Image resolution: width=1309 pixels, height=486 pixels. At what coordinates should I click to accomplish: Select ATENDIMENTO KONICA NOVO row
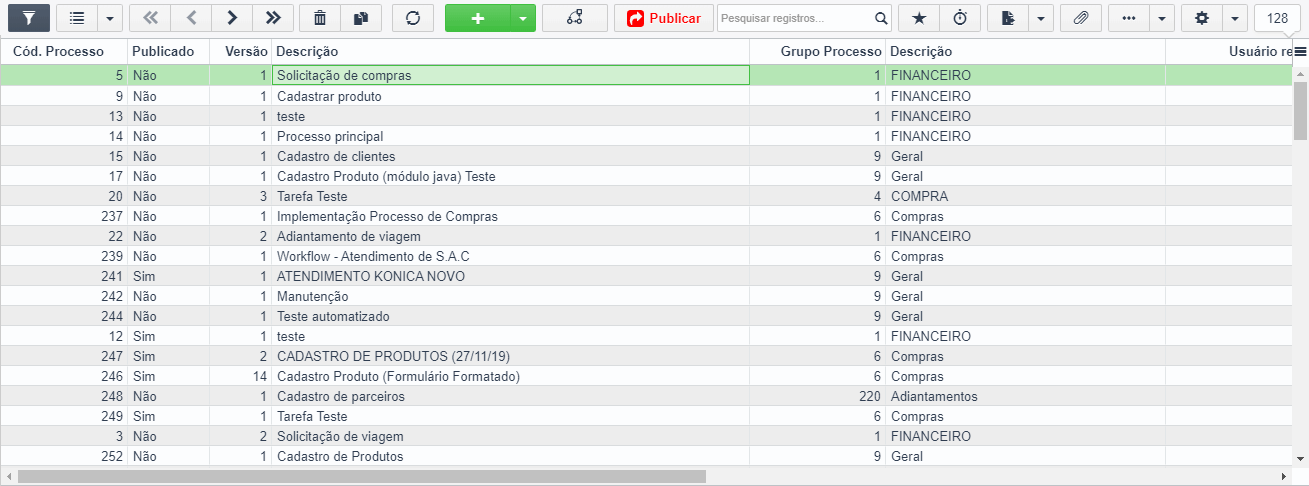pyautogui.click(x=646, y=276)
